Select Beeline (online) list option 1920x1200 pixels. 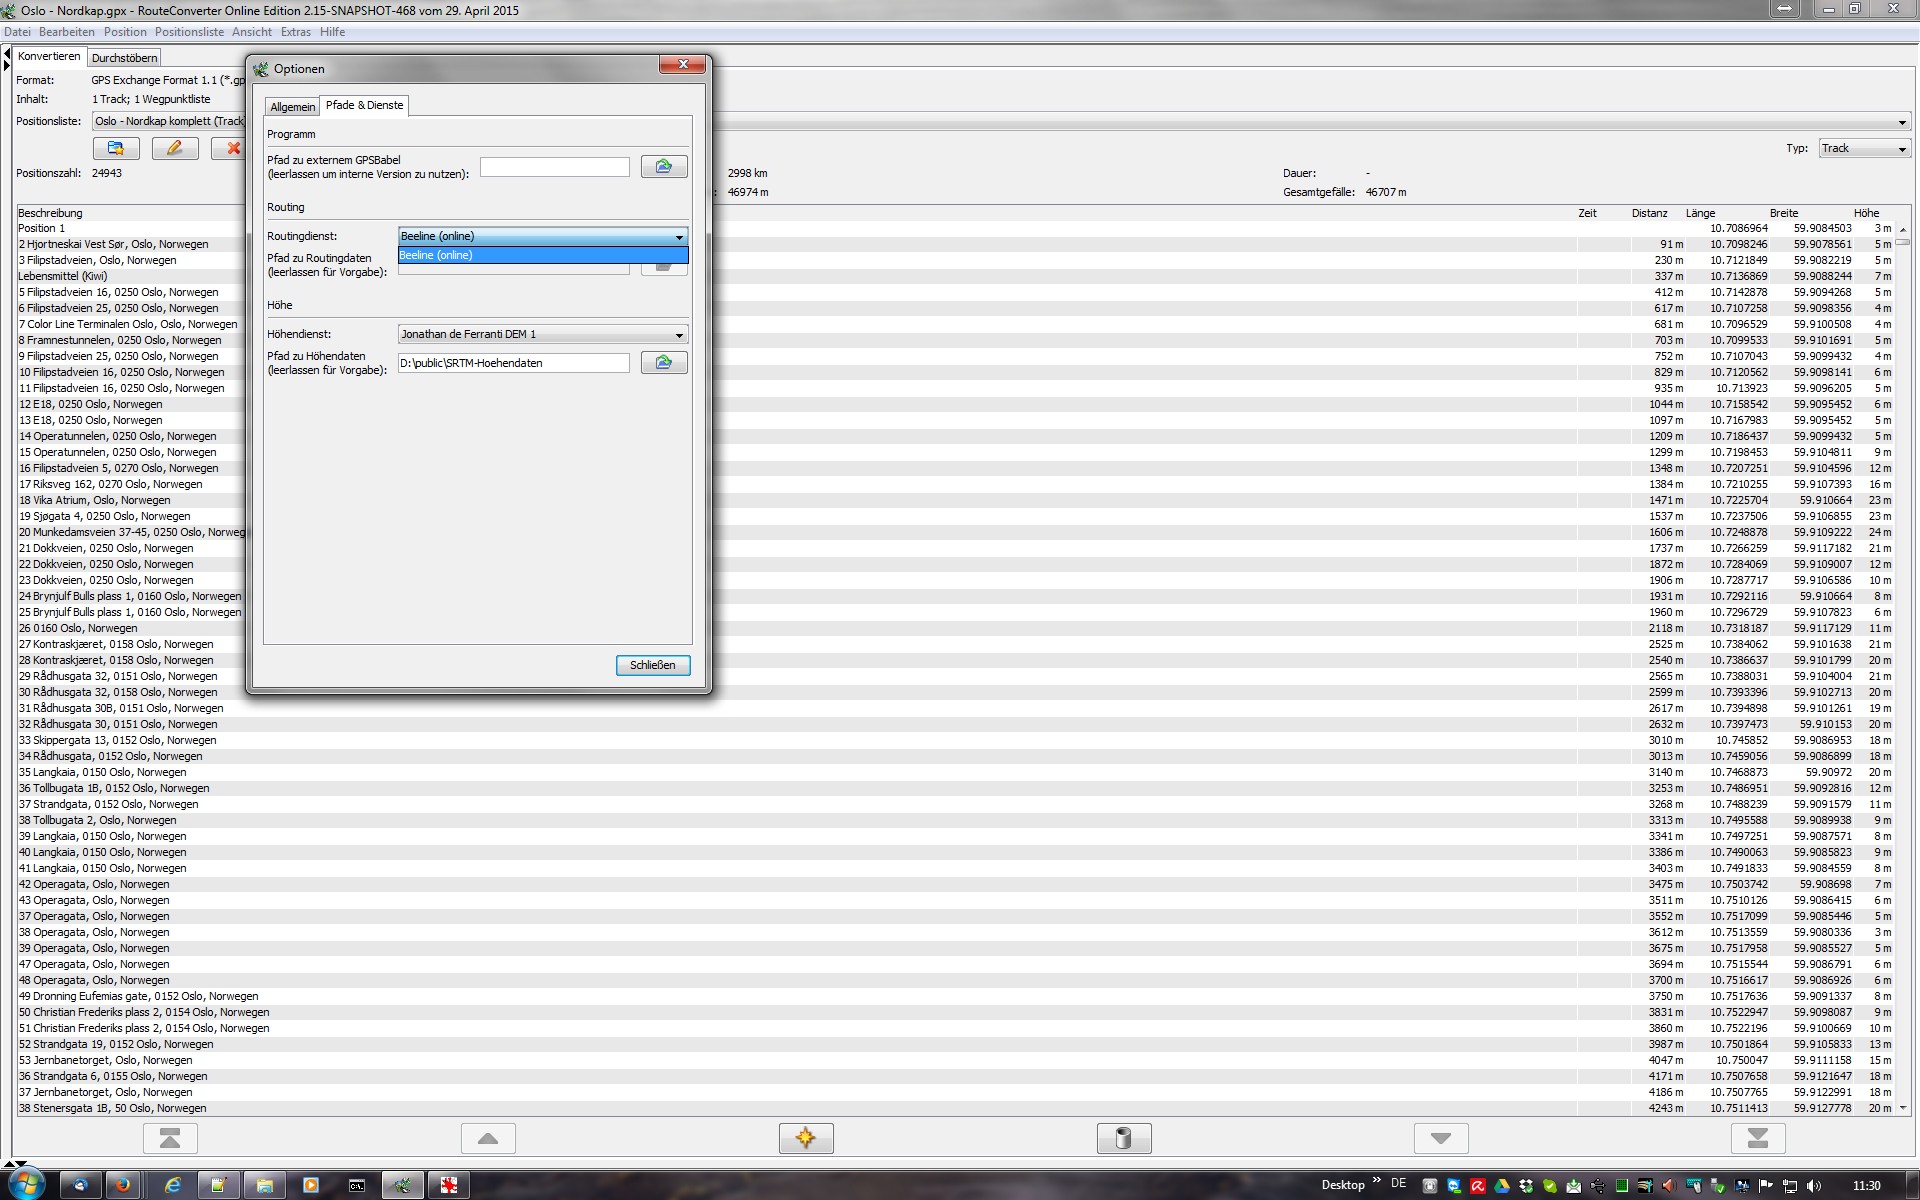pyautogui.click(x=542, y=255)
